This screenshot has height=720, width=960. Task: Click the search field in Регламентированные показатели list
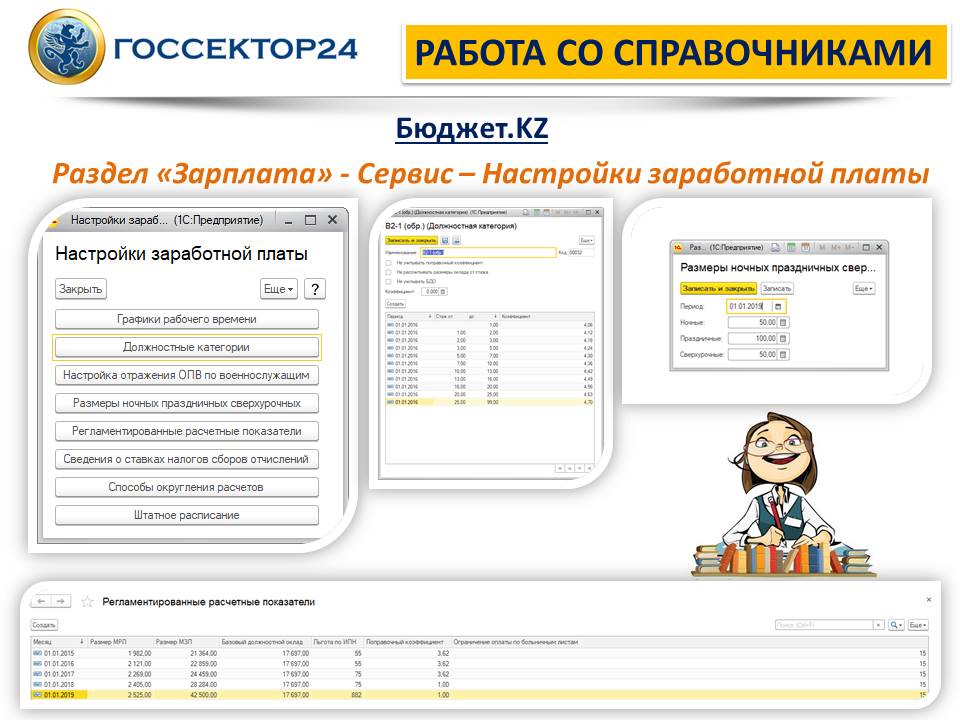point(824,625)
